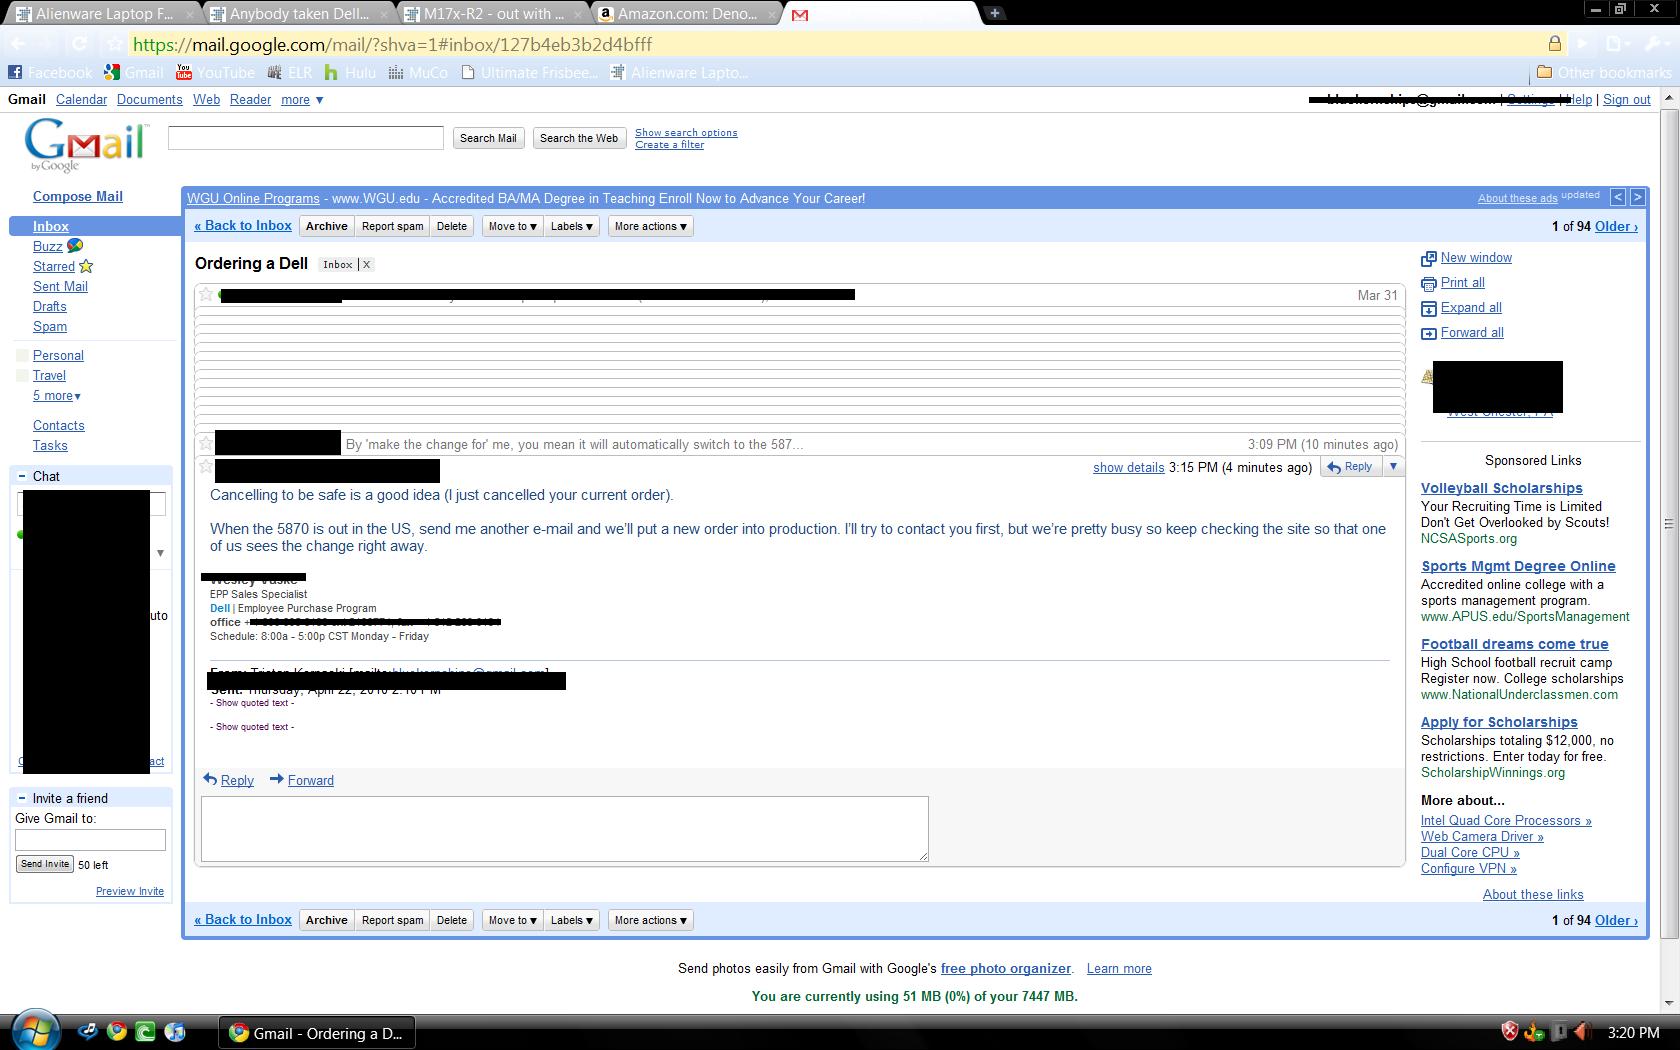Click the Forward all arrow icon
1680x1050 pixels.
point(1428,334)
